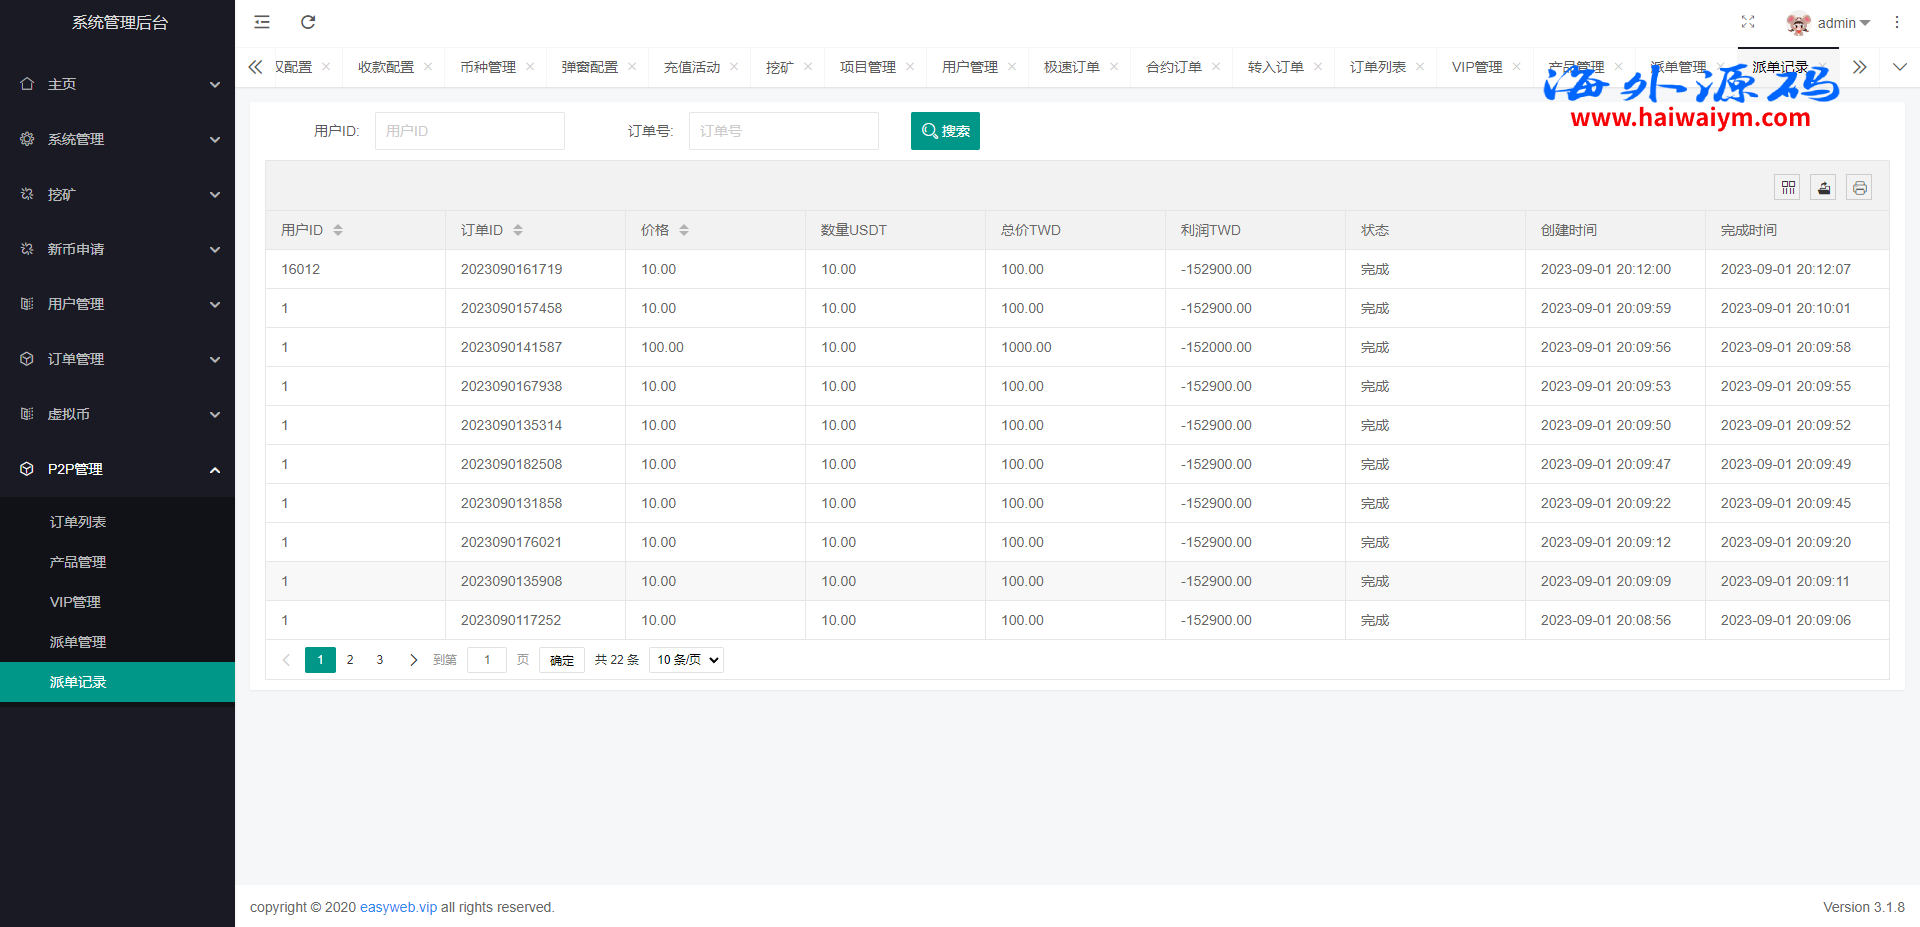Click the refresh icon in the header
1920x927 pixels.
point(308,22)
